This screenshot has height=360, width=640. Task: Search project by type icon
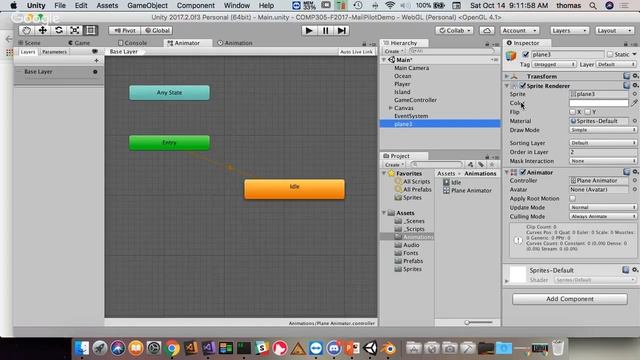pos(470,164)
